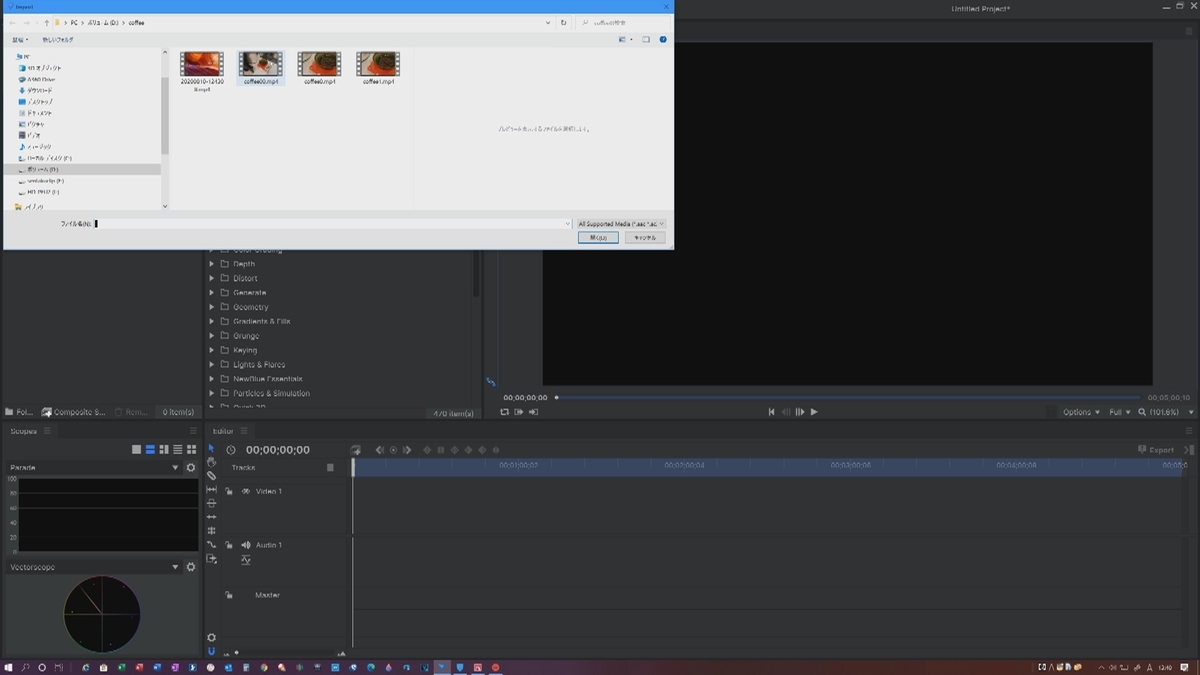
Task: Toggle timeline snapping magnet icon
Action: tap(211, 652)
